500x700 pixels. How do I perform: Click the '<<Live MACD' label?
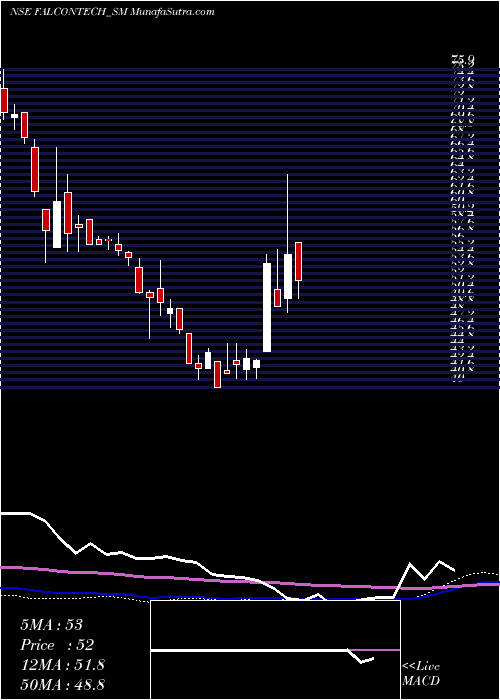coord(421,673)
